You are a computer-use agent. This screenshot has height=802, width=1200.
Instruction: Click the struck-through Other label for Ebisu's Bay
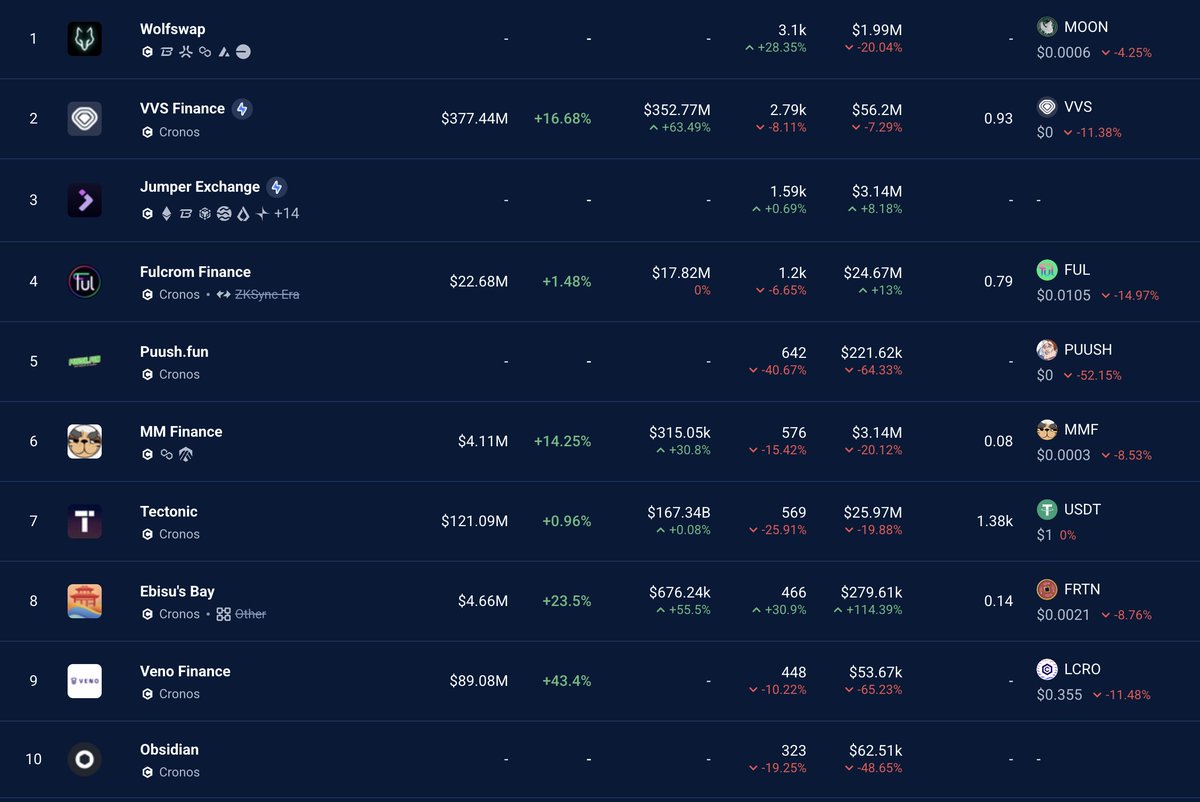click(250, 614)
